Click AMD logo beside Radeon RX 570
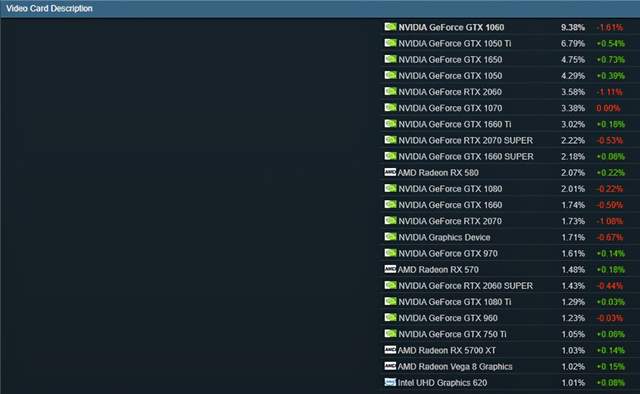Viewport: 640px width, 394px height. click(390, 269)
